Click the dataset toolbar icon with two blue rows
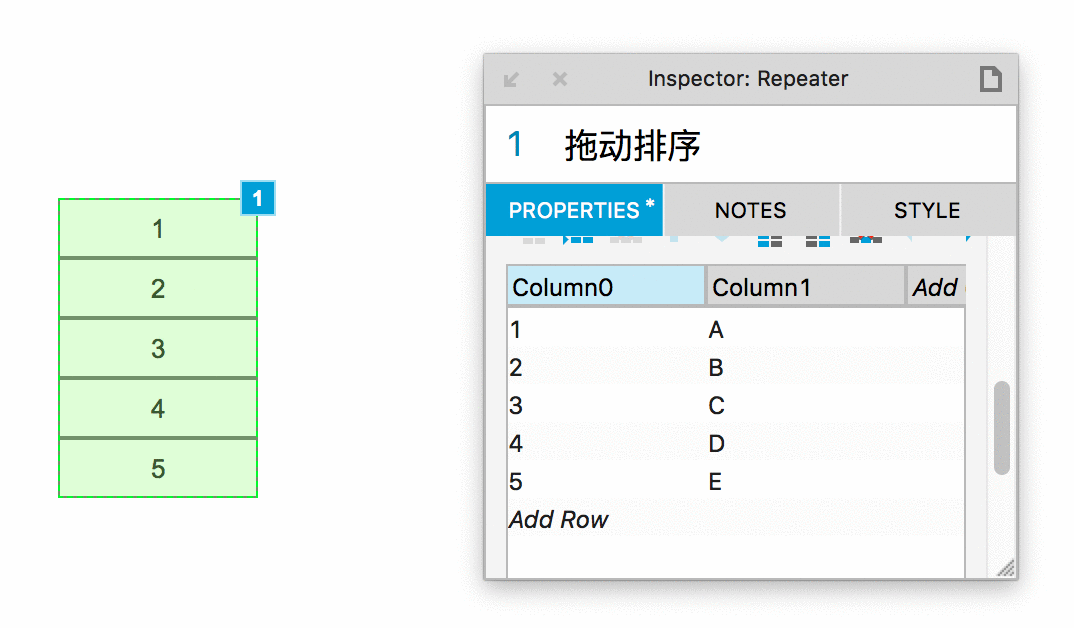The width and height of the screenshot is (1074, 628). tap(770, 240)
